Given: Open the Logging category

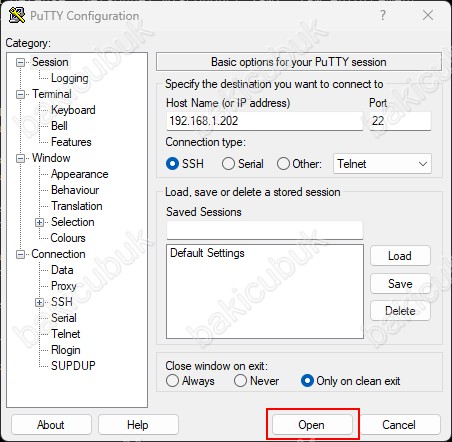Looking at the screenshot, I should tap(70, 78).
